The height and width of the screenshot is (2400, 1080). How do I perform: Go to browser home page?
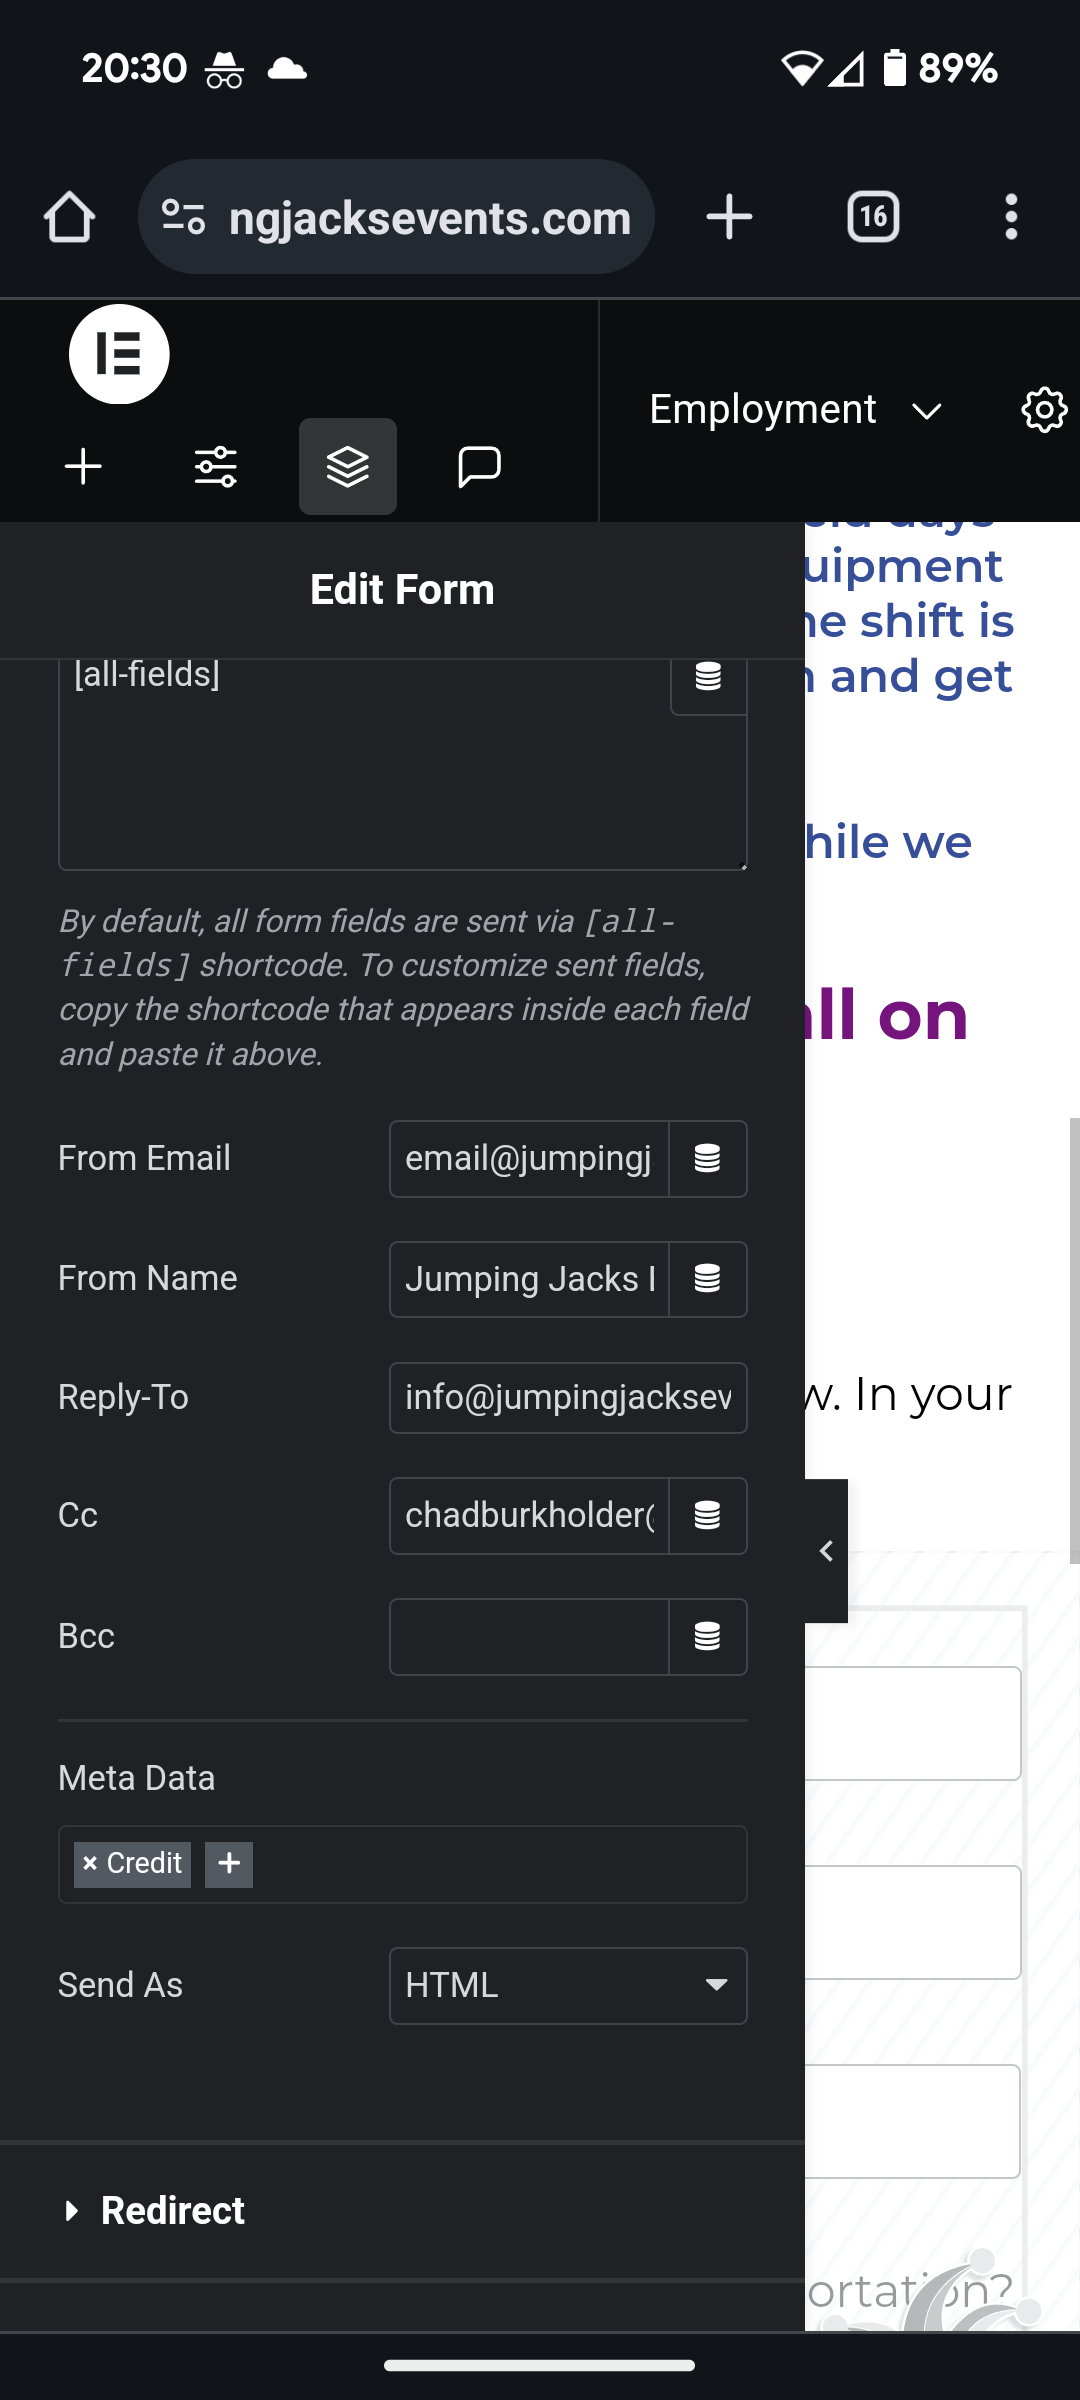[69, 217]
